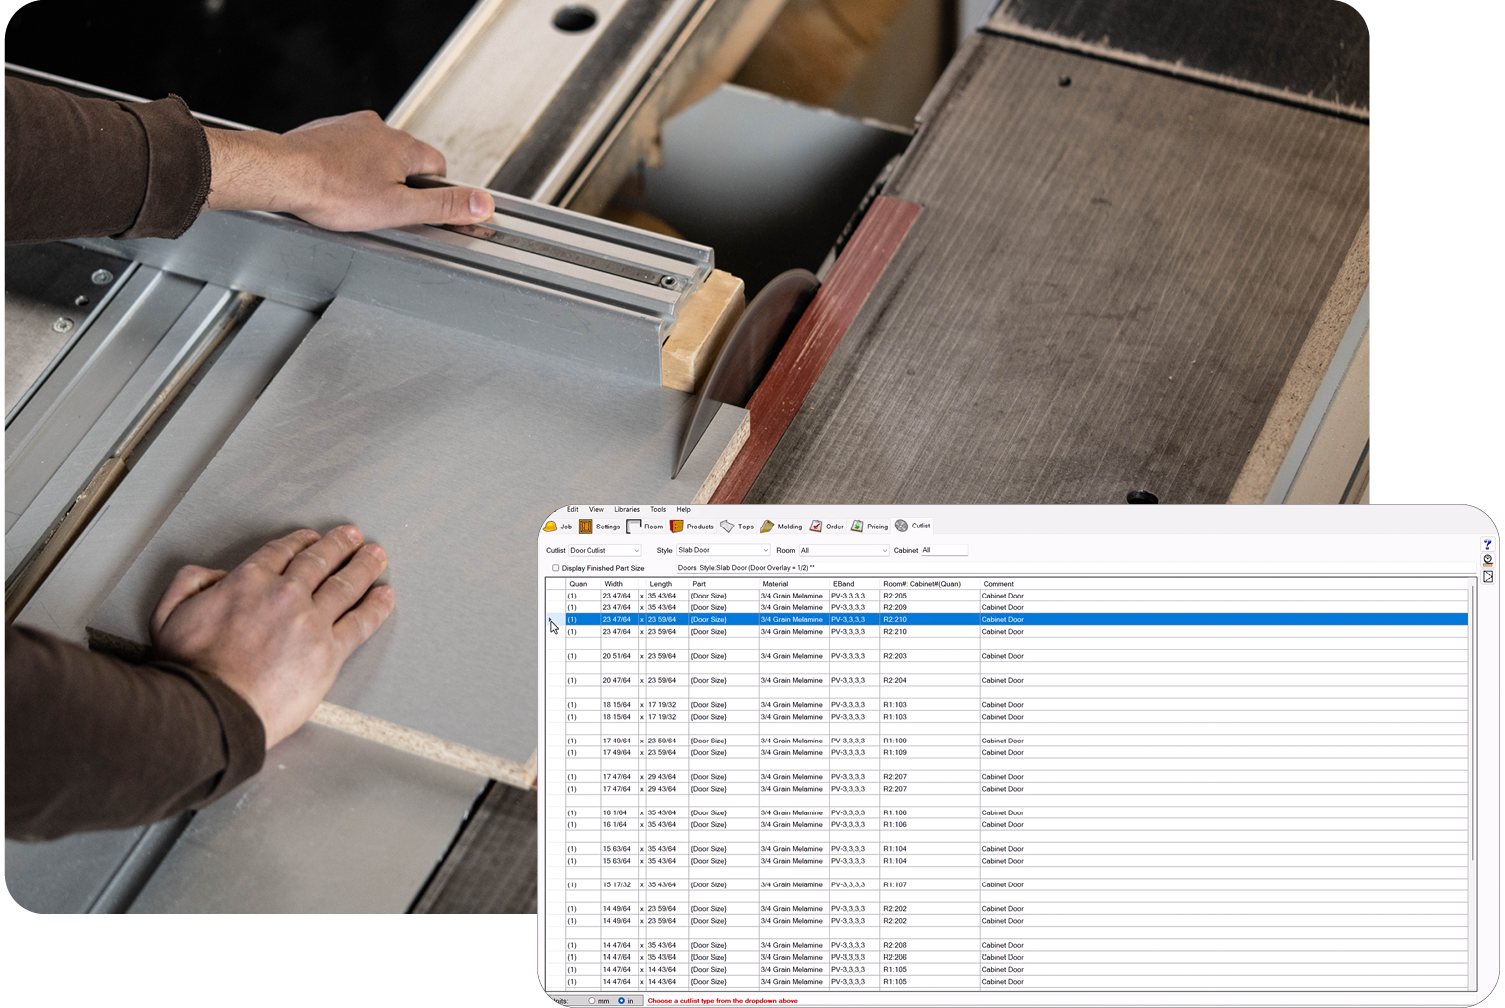Click the blue question mark help icon
Screen dimensions: 1505x1008
point(1488,544)
